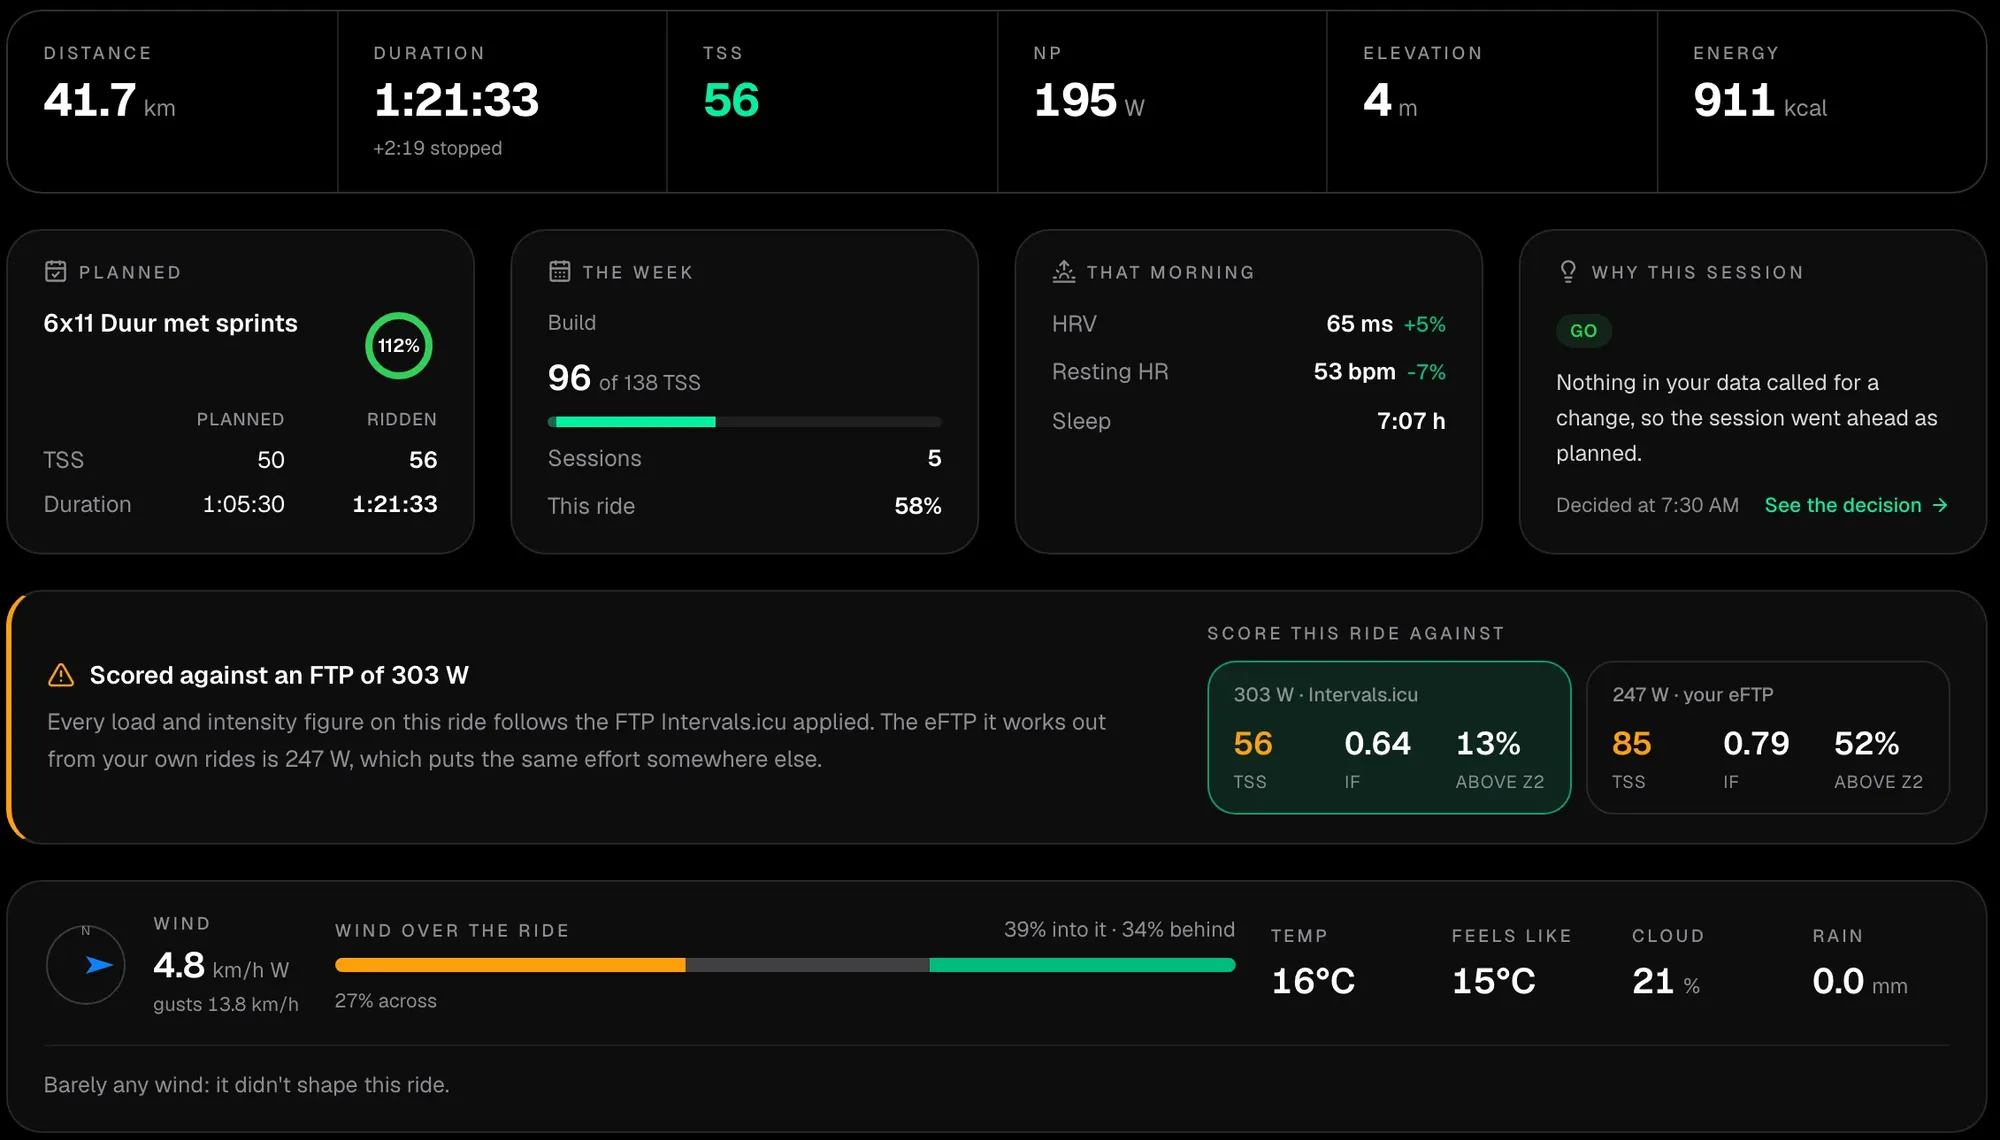2000x1140 pixels.
Task: Click the calendar icon next to THE WEEK
Action: [560, 272]
